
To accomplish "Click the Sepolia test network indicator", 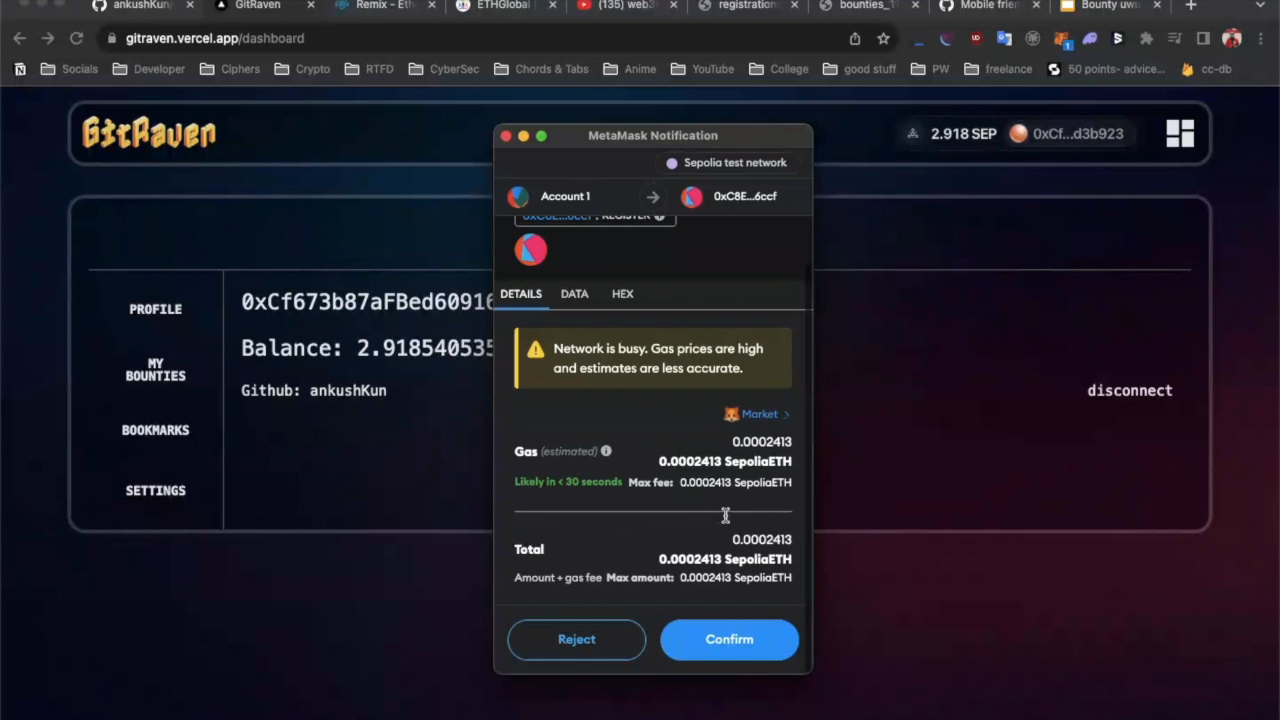I will pos(727,163).
